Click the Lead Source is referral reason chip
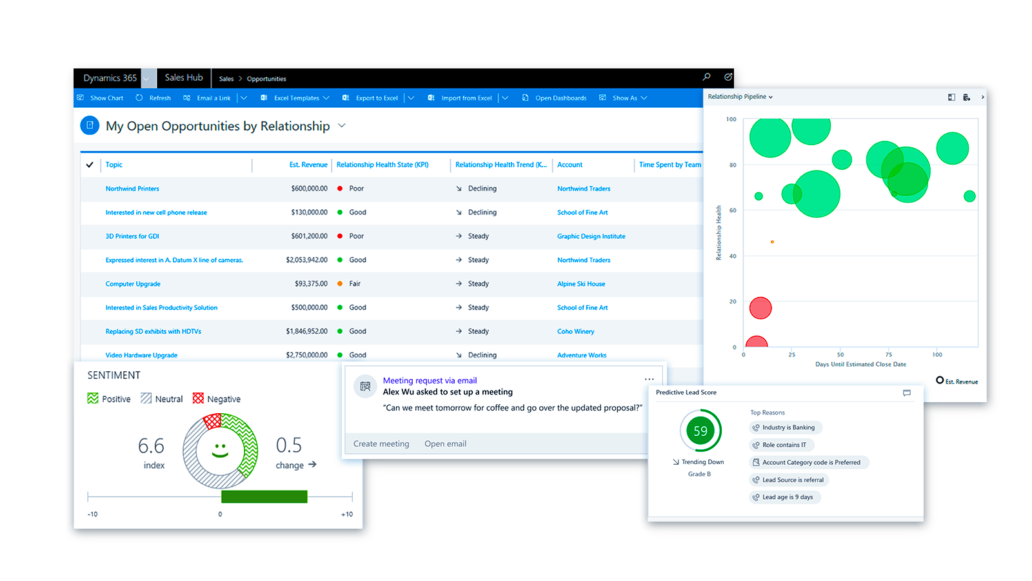This screenshot has width=1032, height=581. [789, 480]
